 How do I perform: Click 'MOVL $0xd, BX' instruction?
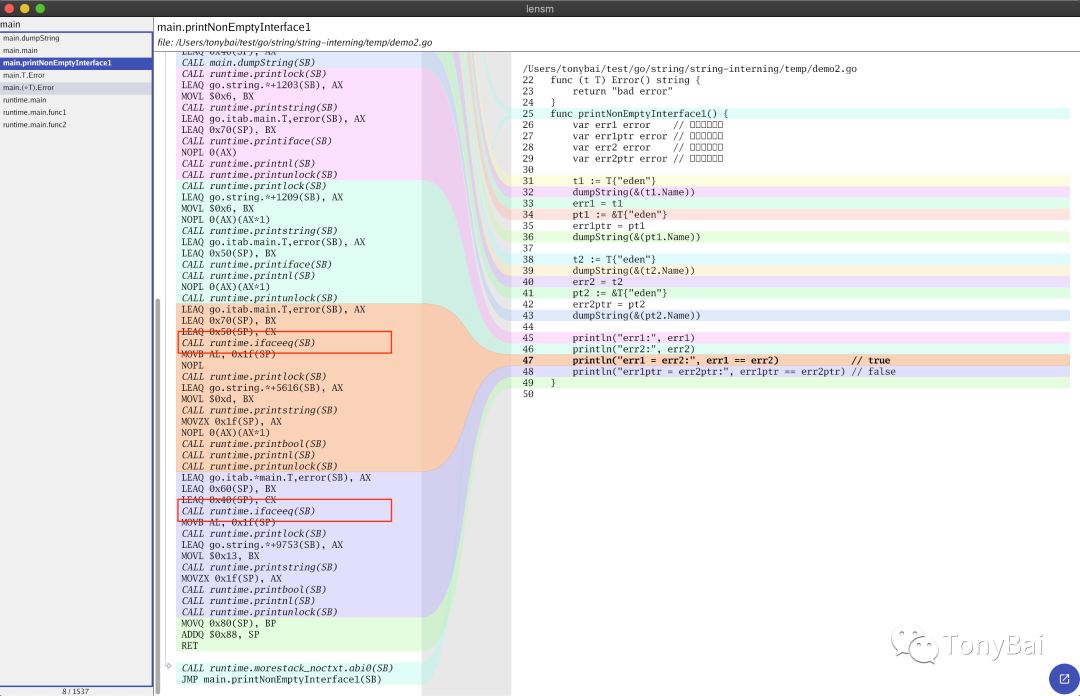coord(218,399)
